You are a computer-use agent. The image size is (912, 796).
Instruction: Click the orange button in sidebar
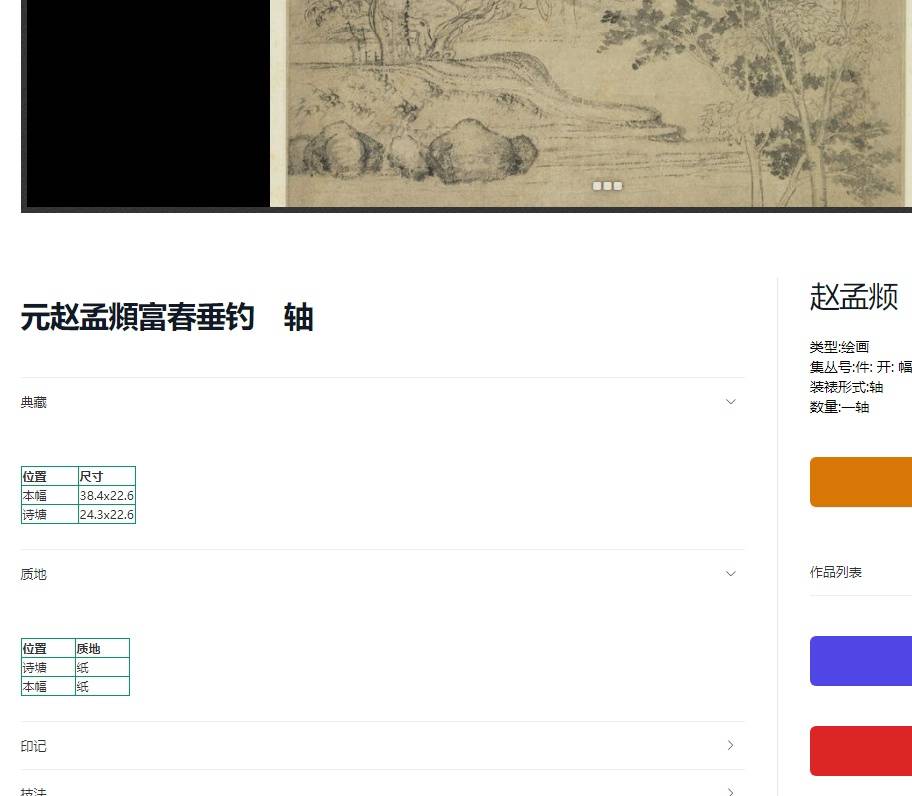pyautogui.click(x=861, y=482)
